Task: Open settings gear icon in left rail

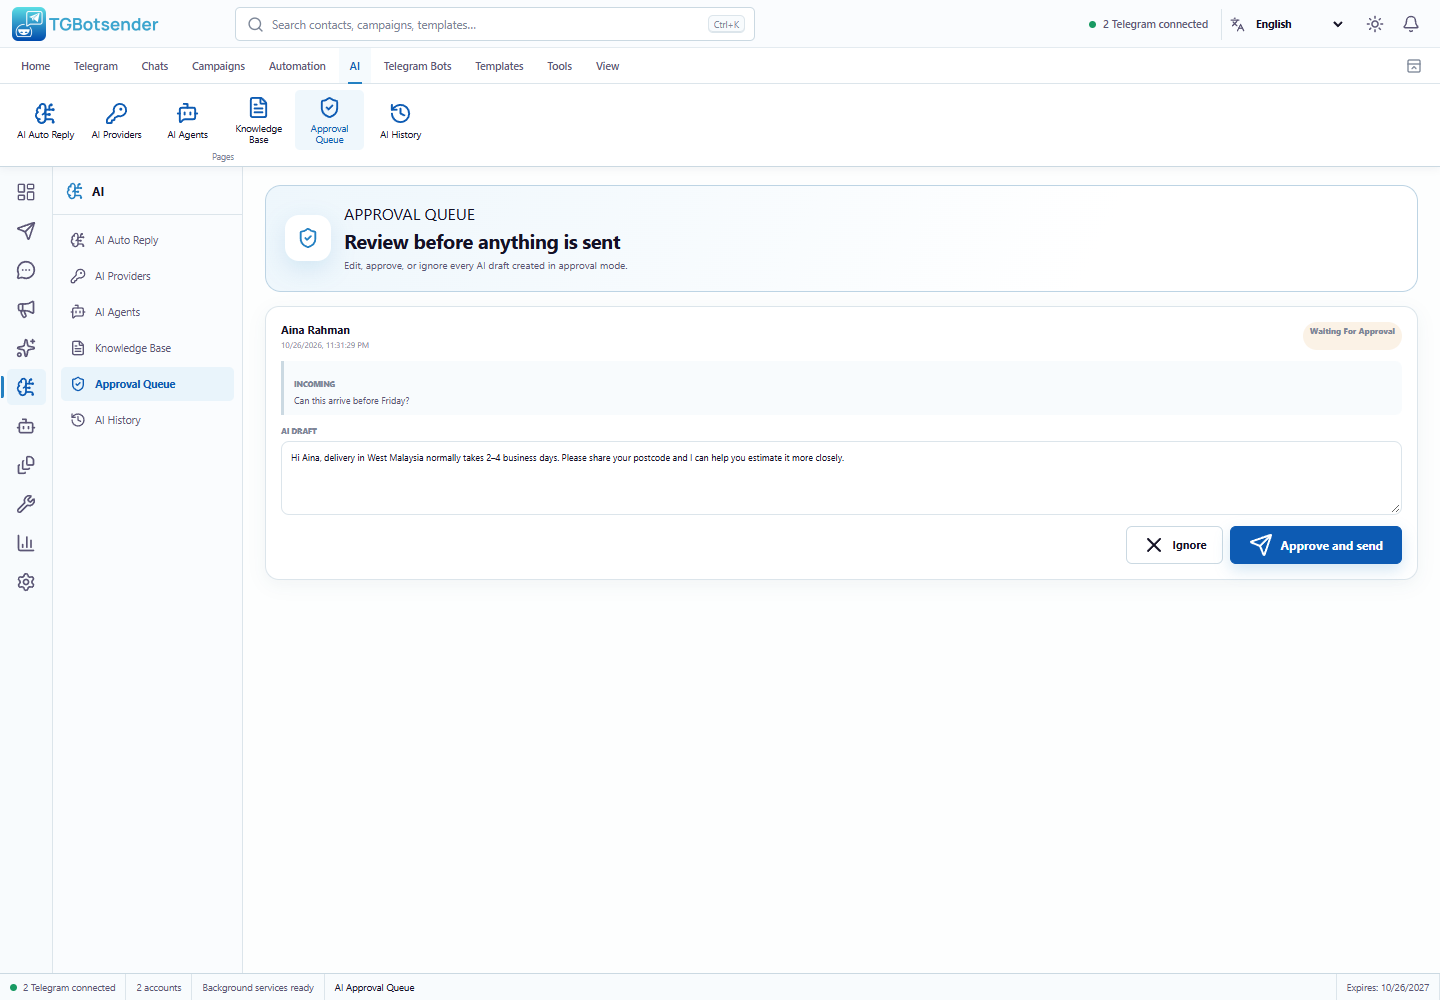Action: click(x=26, y=582)
